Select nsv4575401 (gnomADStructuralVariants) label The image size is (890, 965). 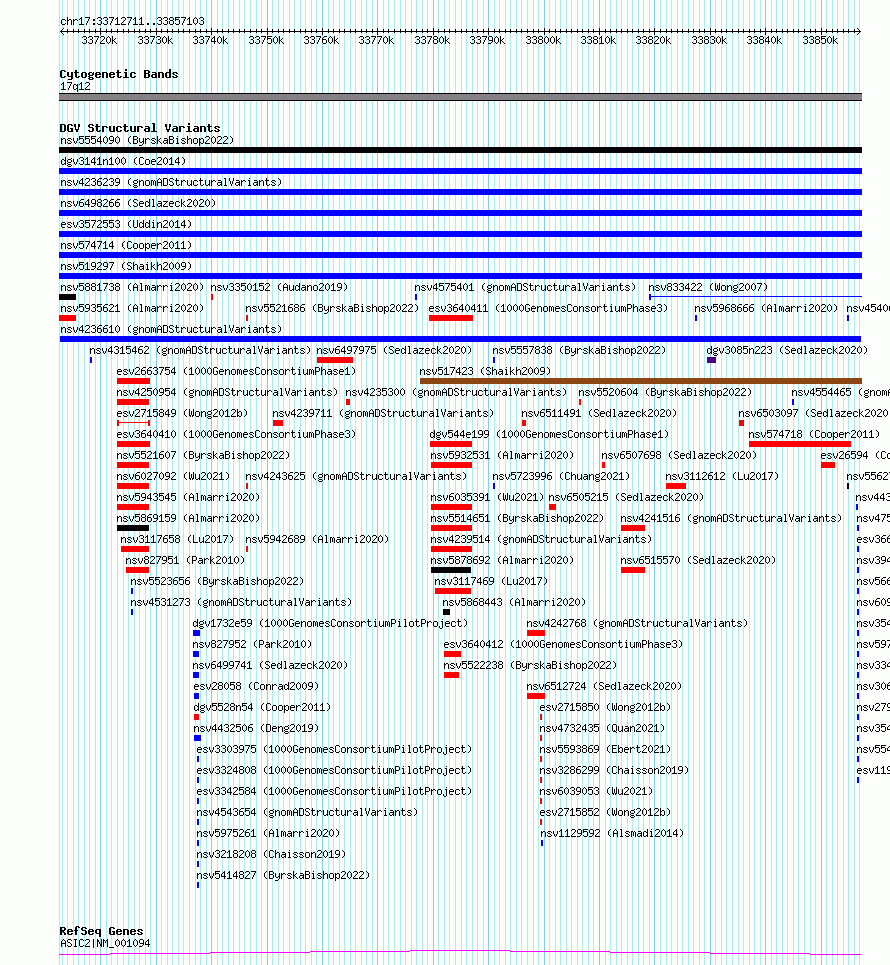pyautogui.click(x=525, y=287)
